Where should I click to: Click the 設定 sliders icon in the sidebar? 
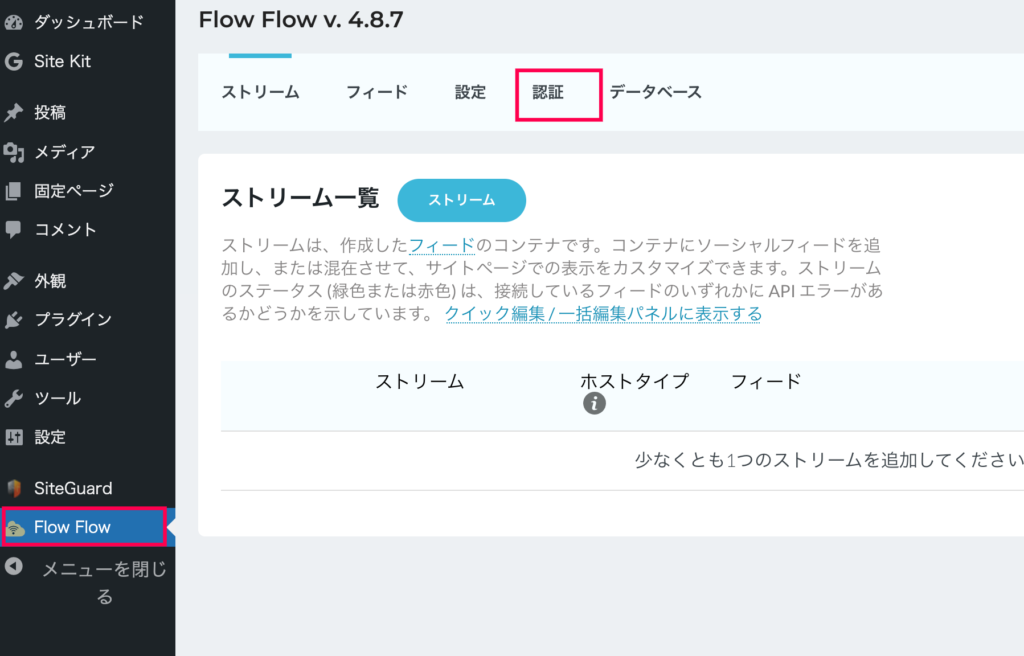click(x=14, y=437)
